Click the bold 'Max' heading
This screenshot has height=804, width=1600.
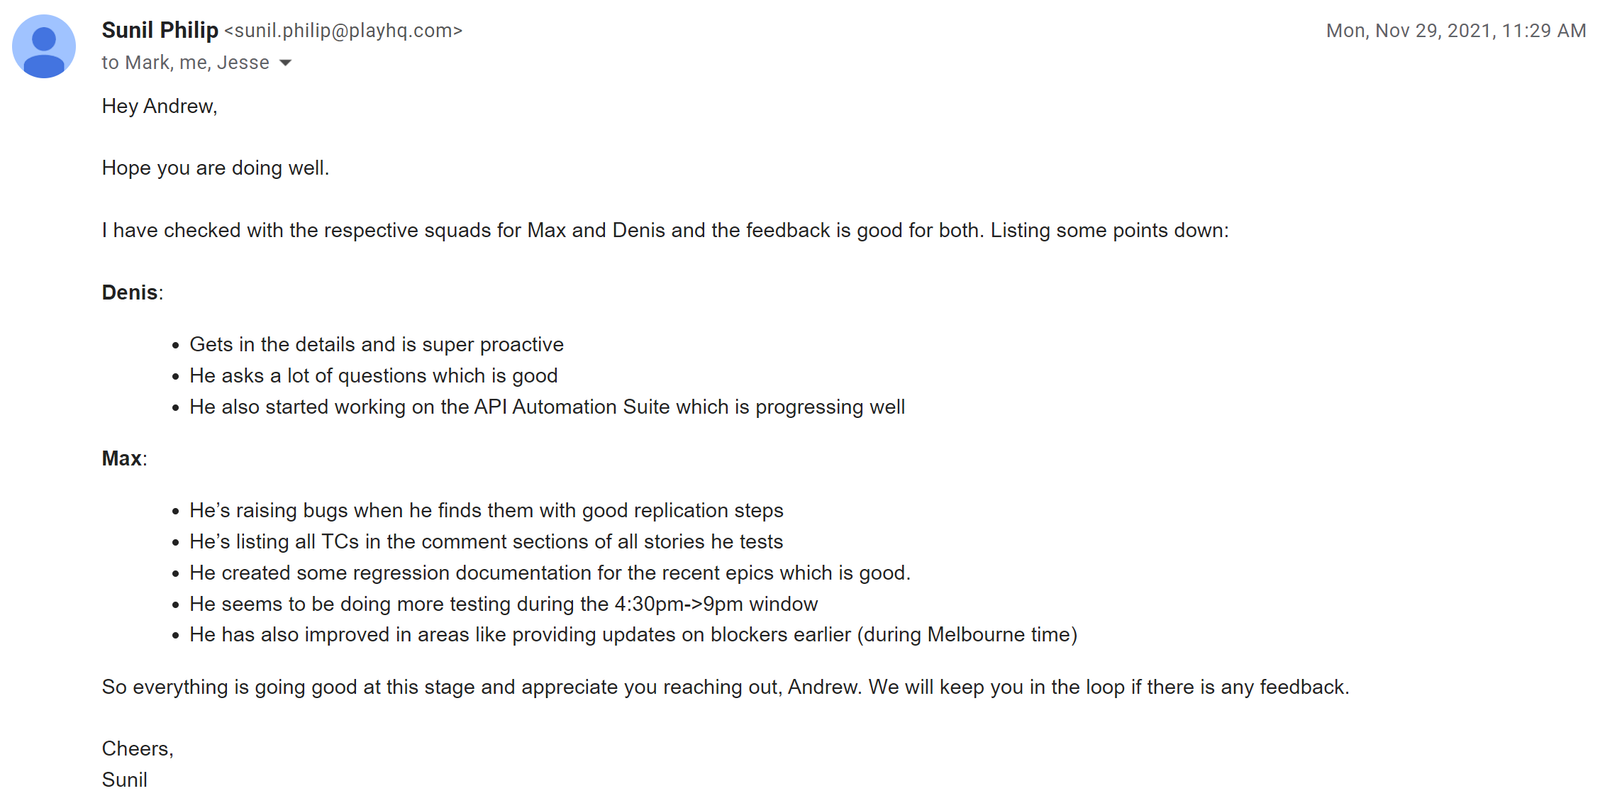coord(122,459)
